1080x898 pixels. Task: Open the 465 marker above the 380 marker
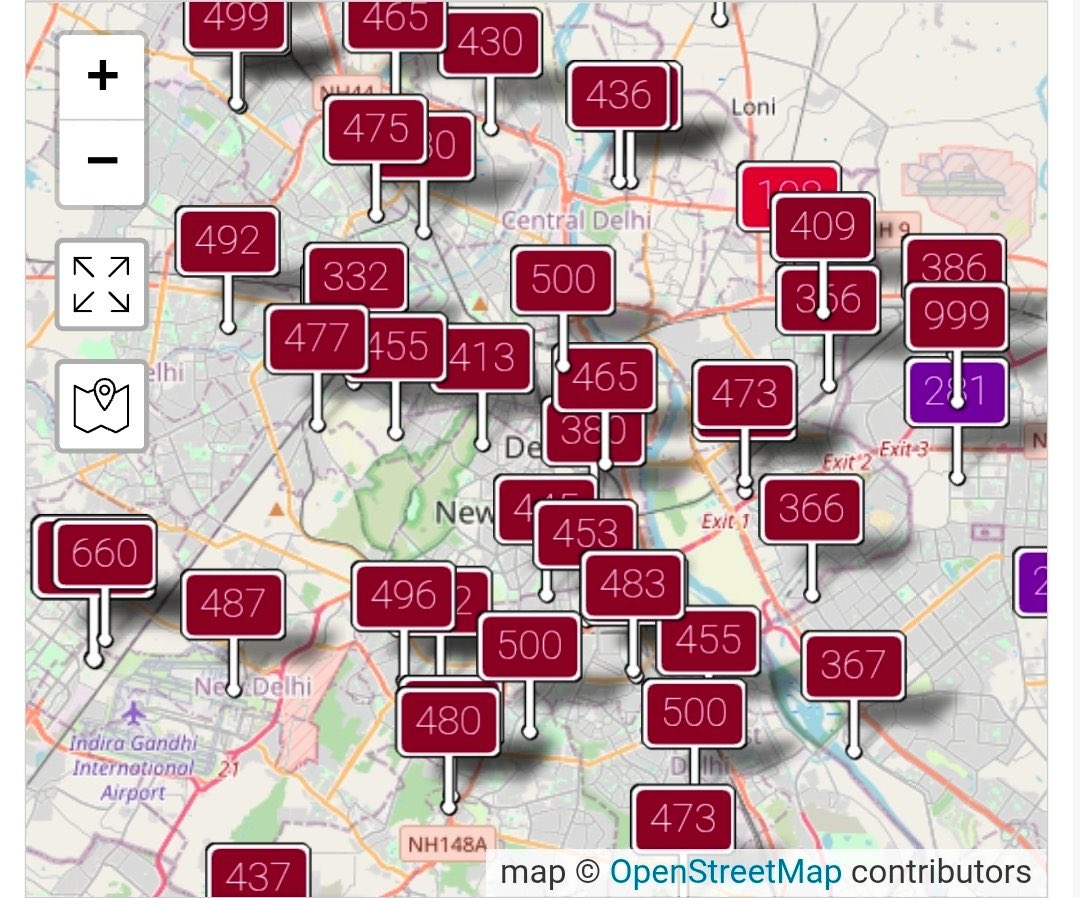(605, 377)
